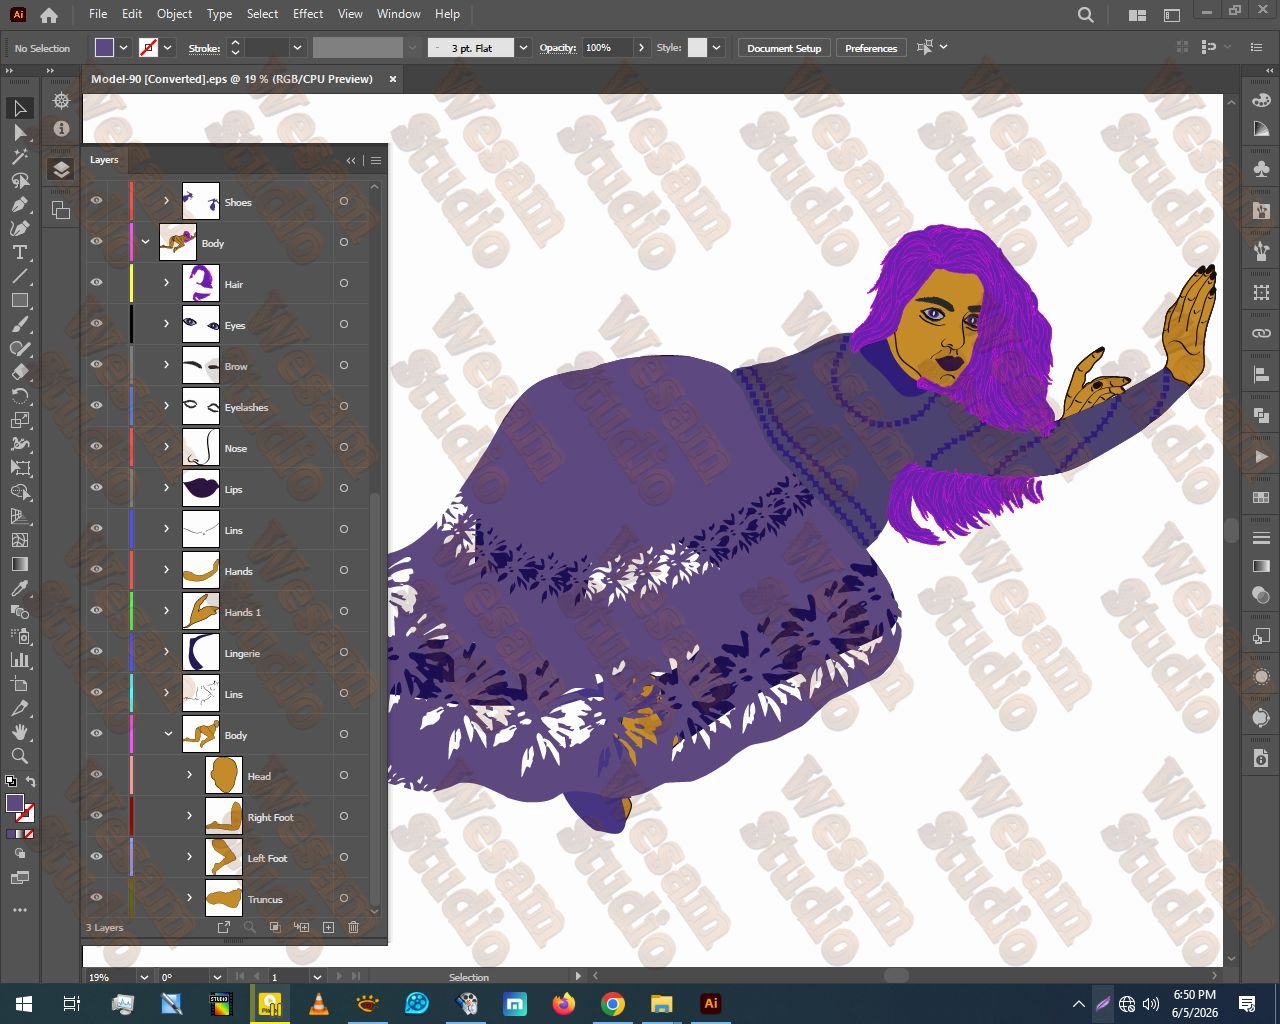
Task: Select the Eyedropper tool
Action: click(19, 588)
